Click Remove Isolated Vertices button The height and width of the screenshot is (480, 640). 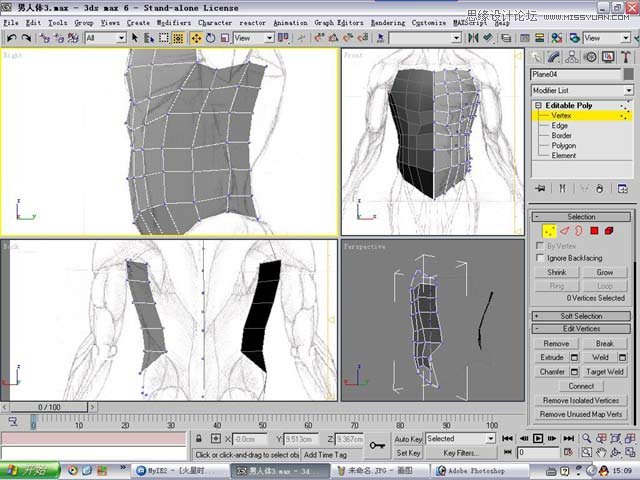click(x=581, y=400)
